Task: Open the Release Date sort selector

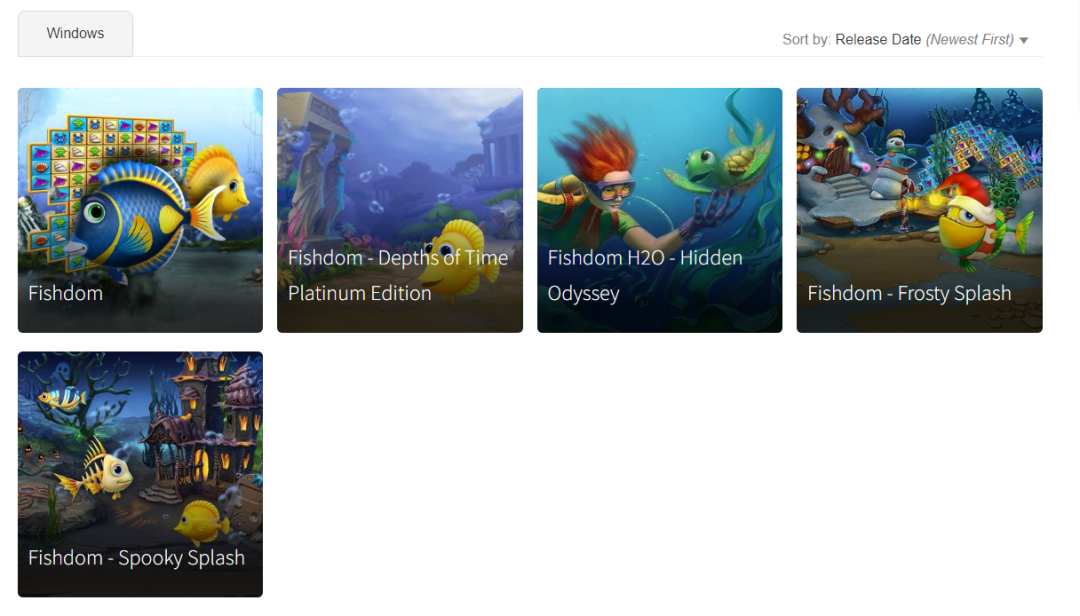Action: pos(878,39)
